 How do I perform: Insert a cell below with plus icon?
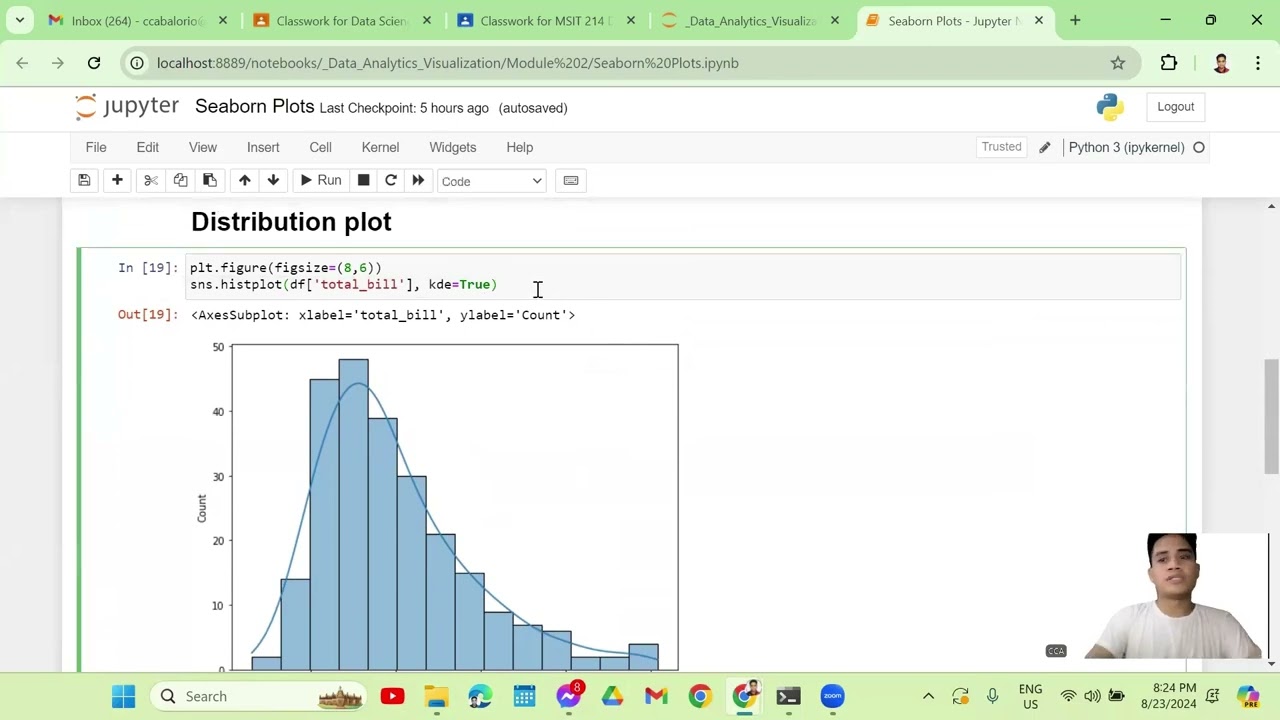click(x=117, y=181)
